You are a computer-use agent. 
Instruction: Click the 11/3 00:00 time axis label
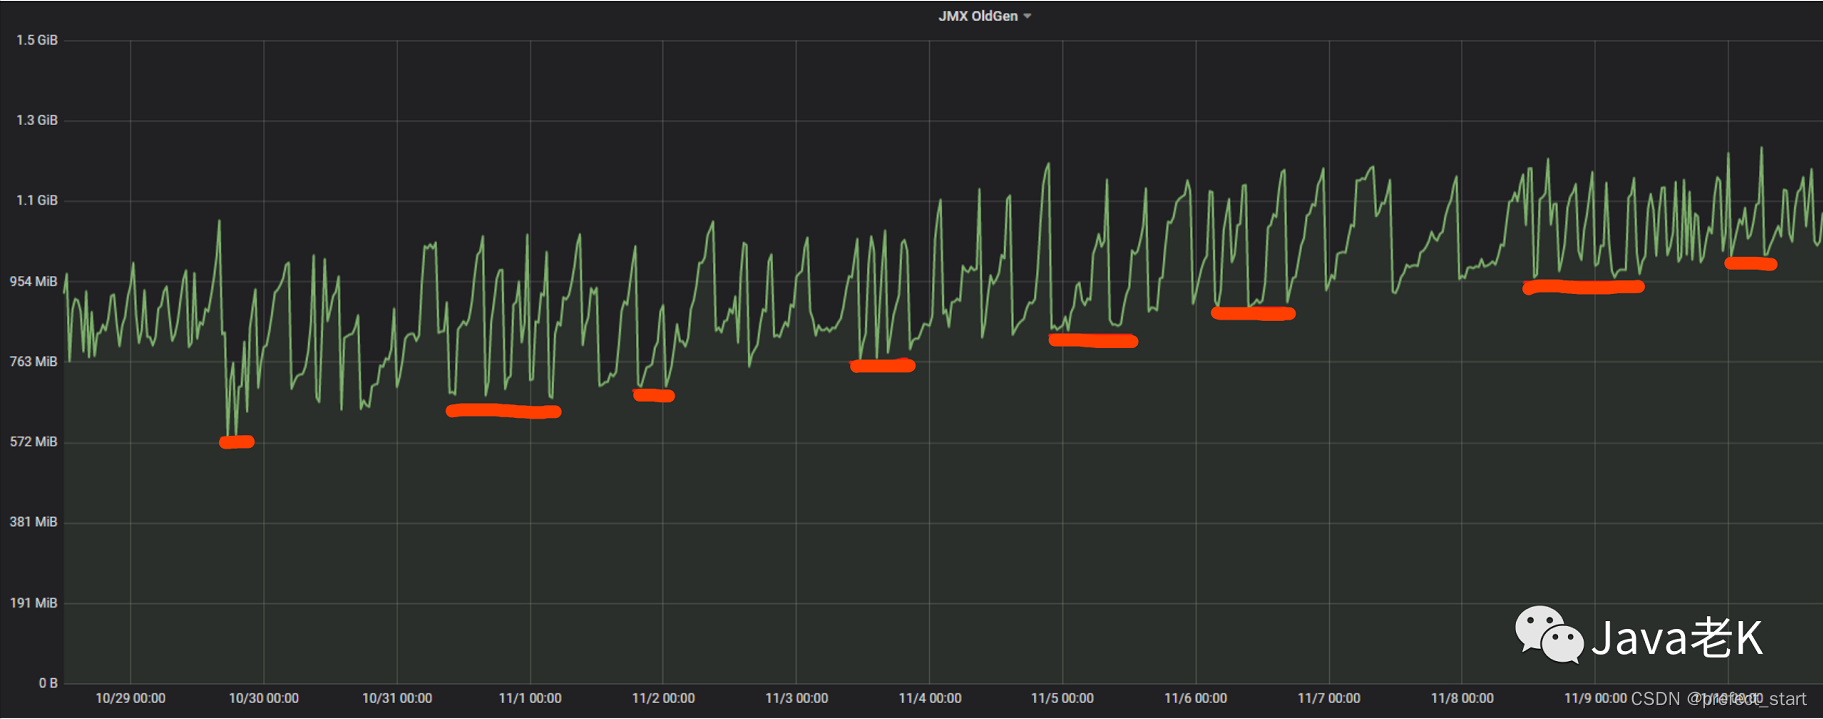796,698
